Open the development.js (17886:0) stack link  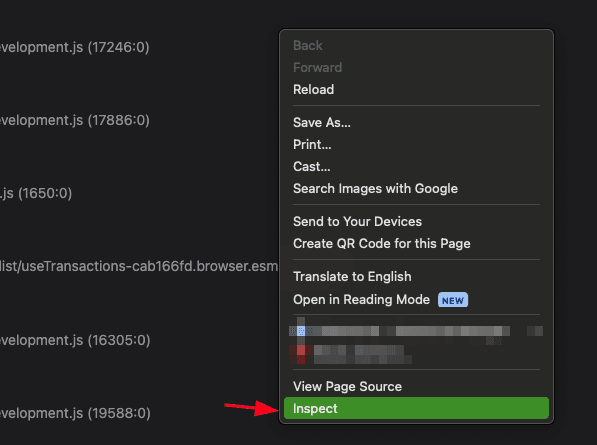(x=75, y=120)
